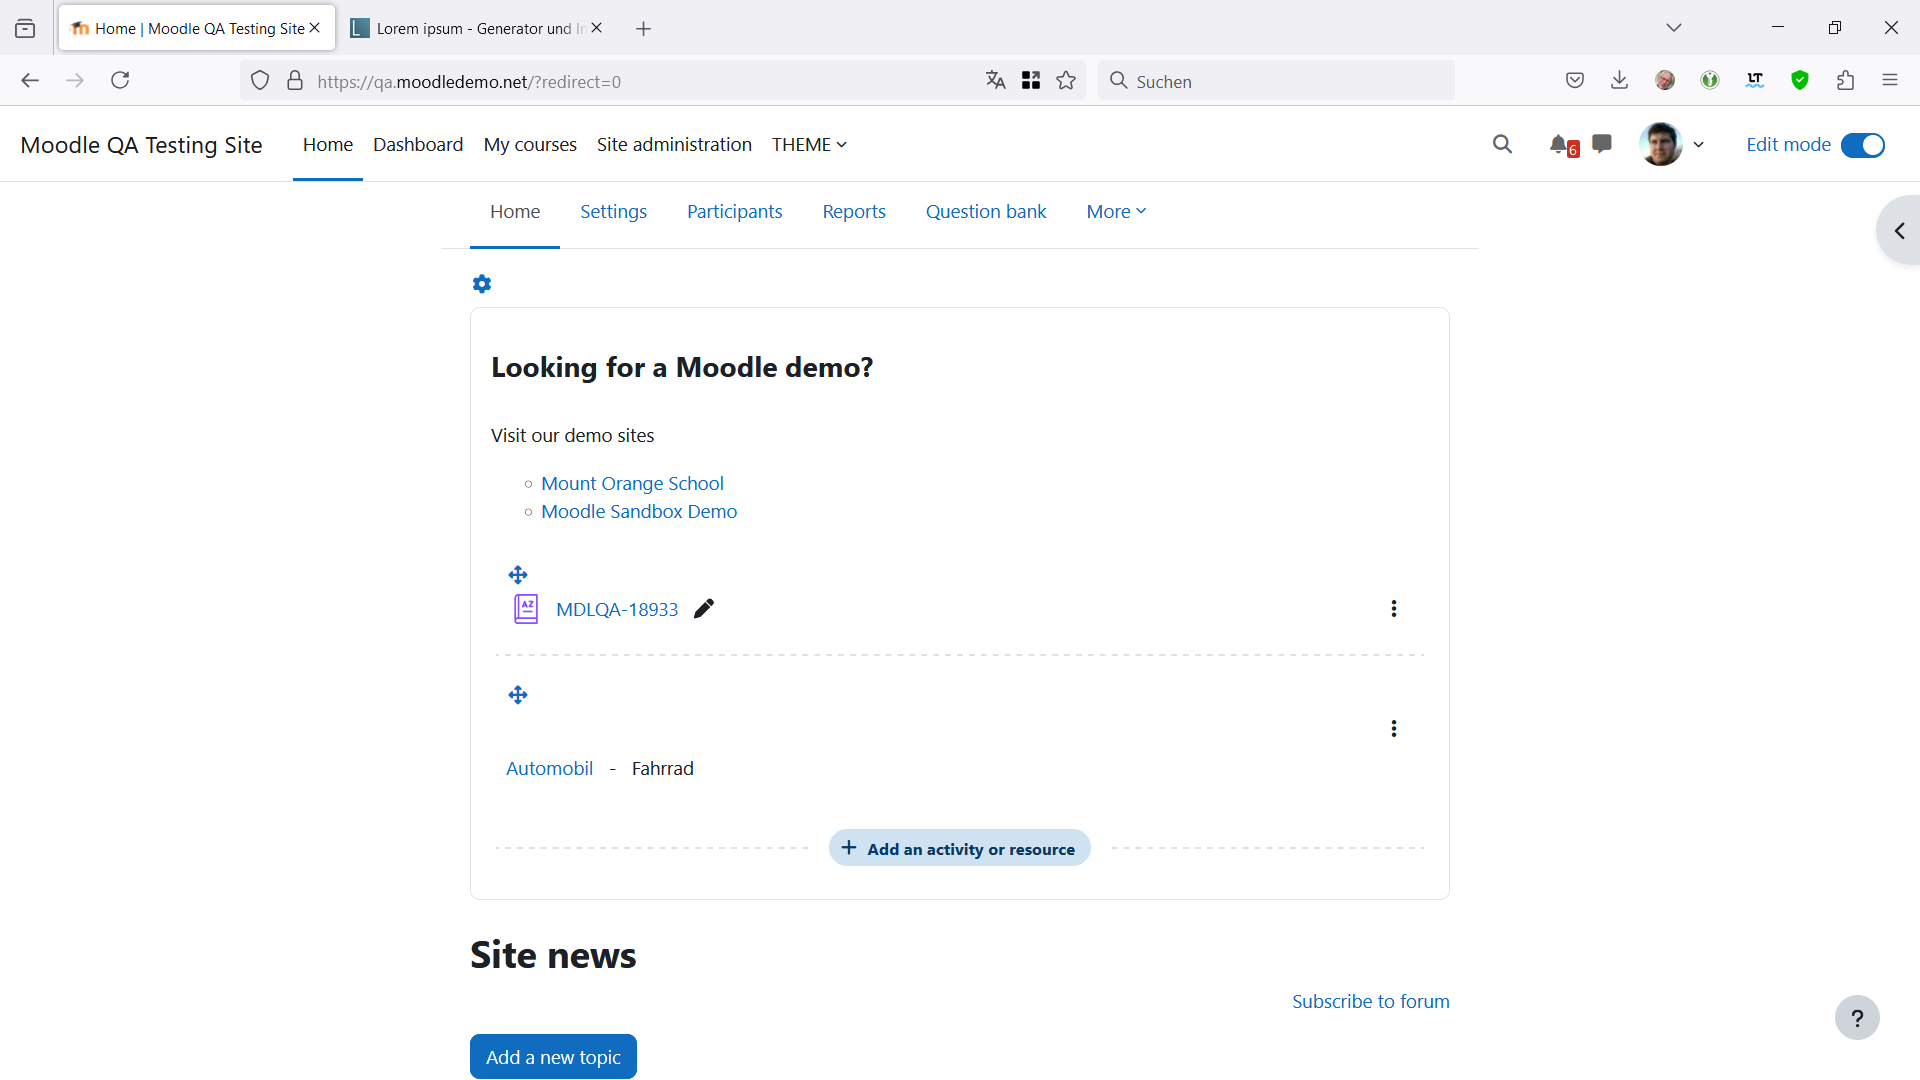Bookmark this page with the star icon
This screenshot has width=1920, height=1080.
tap(1066, 81)
